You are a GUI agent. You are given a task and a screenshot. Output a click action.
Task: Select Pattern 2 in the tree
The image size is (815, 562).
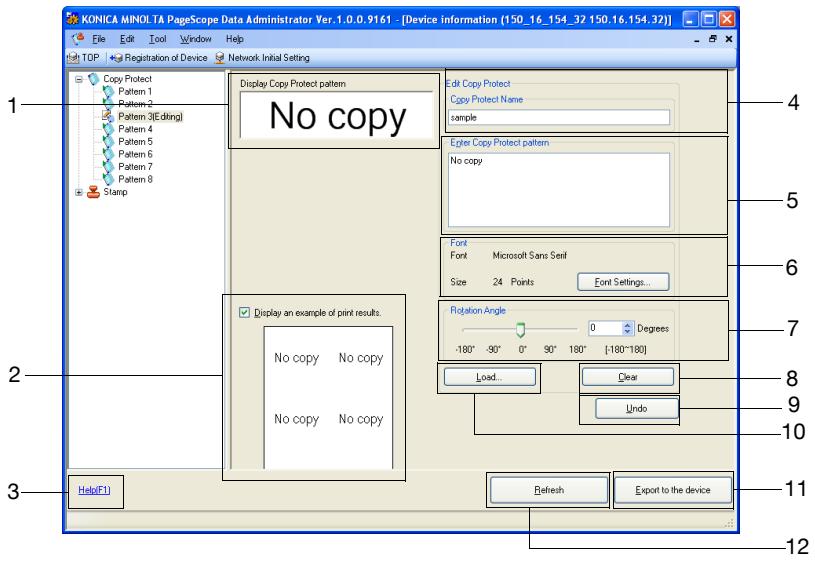coord(135,104)
